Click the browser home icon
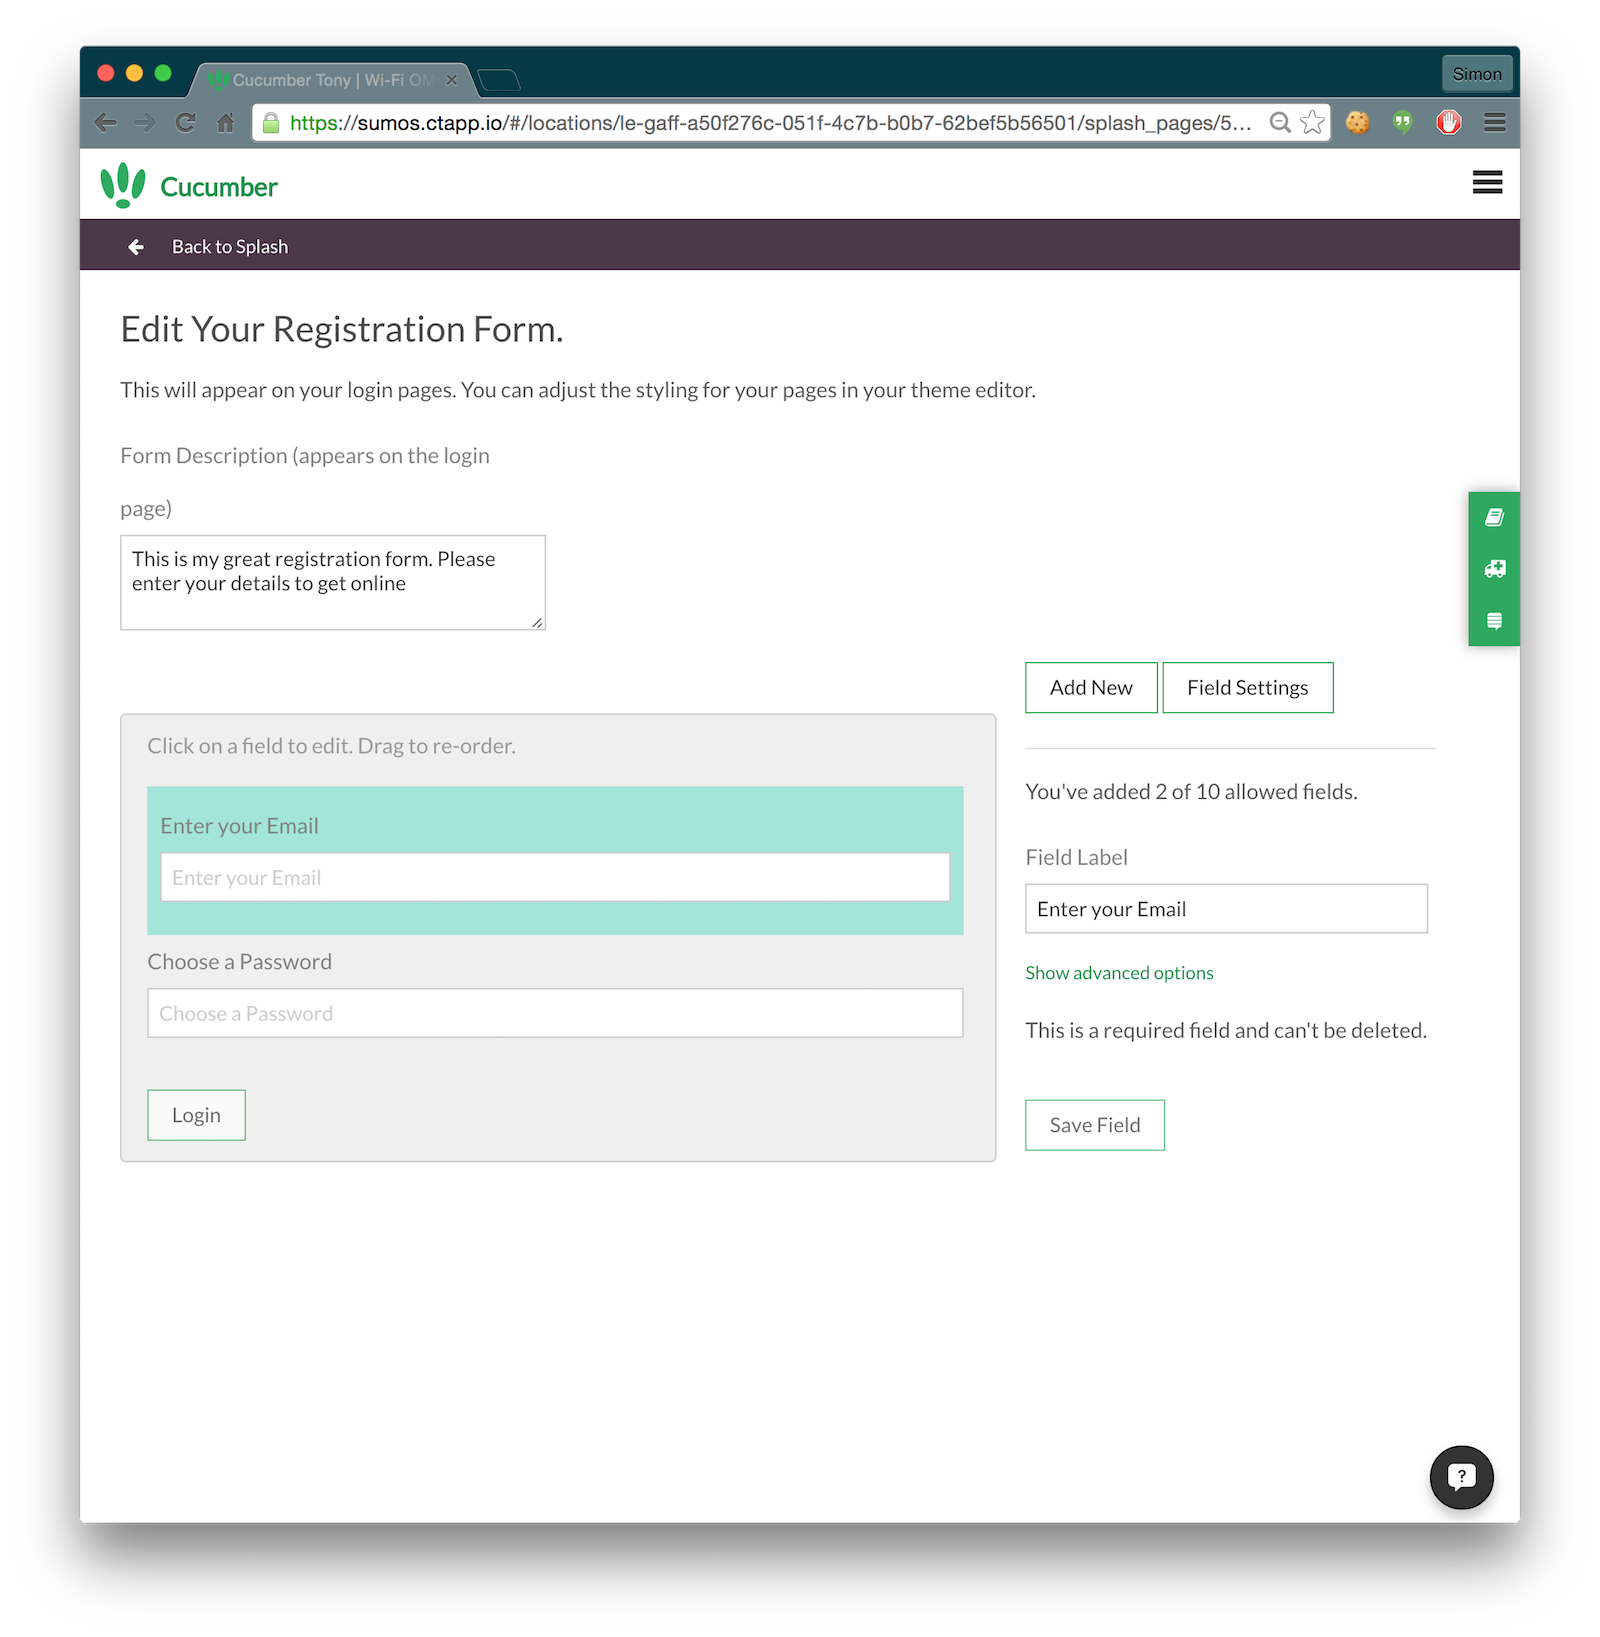Image resolution: width=1600 pixels, height=1637 pixels. [225, 123]
